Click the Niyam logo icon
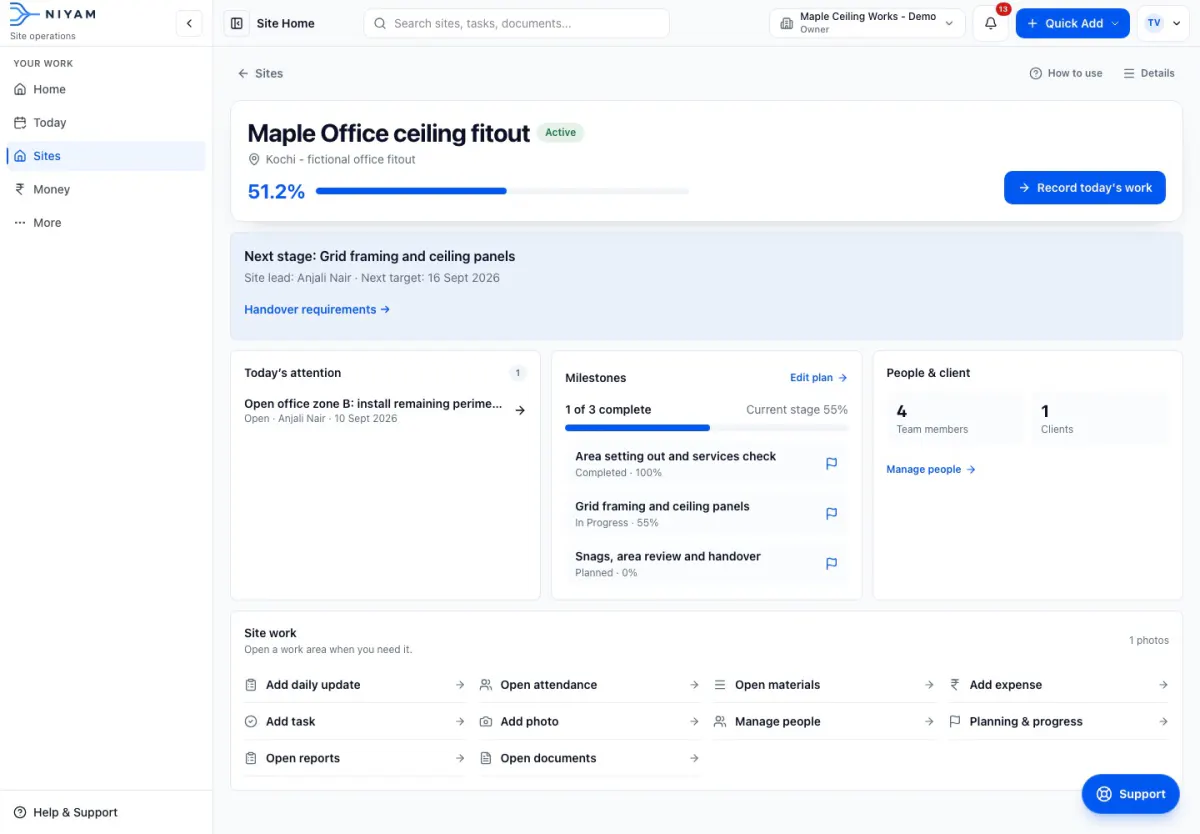Screen dimensions: 1200x834 click(x=23, y=14)
